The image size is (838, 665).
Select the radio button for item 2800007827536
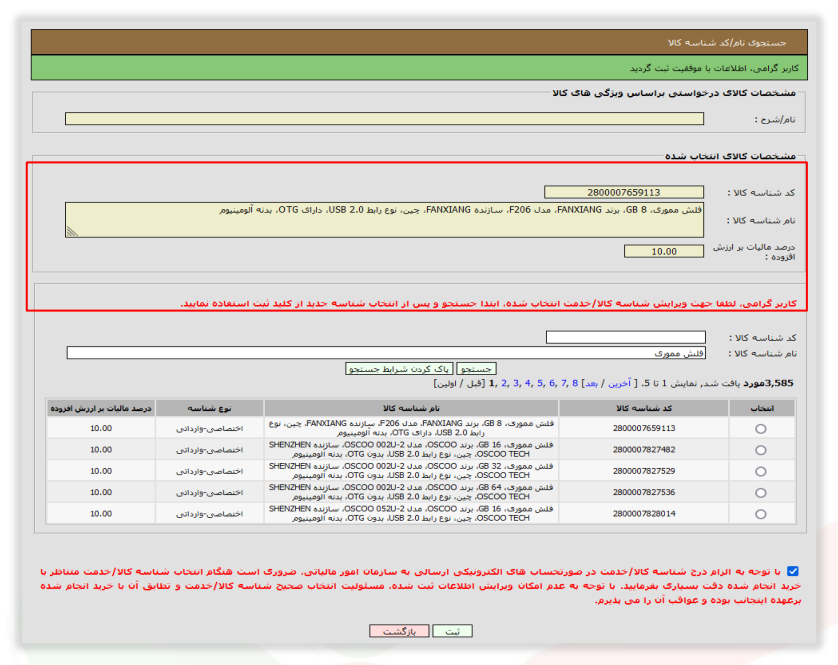point(761,493)
